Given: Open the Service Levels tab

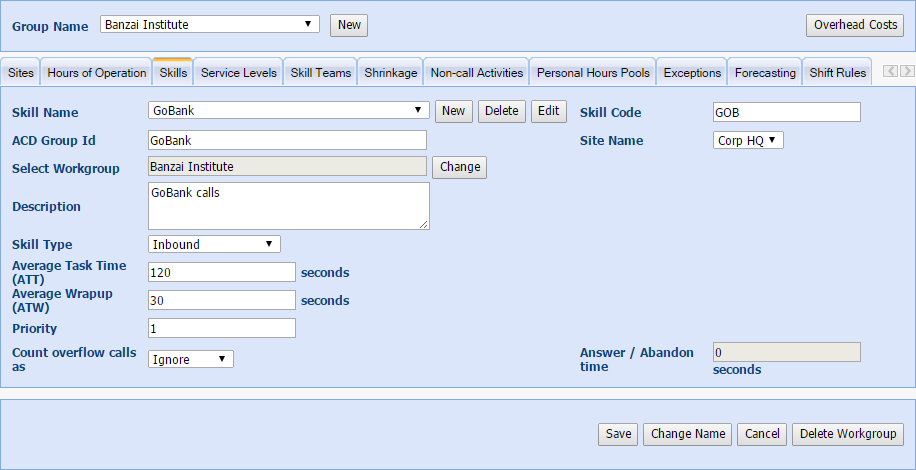Looking at the screenshot, I should 238,73.
